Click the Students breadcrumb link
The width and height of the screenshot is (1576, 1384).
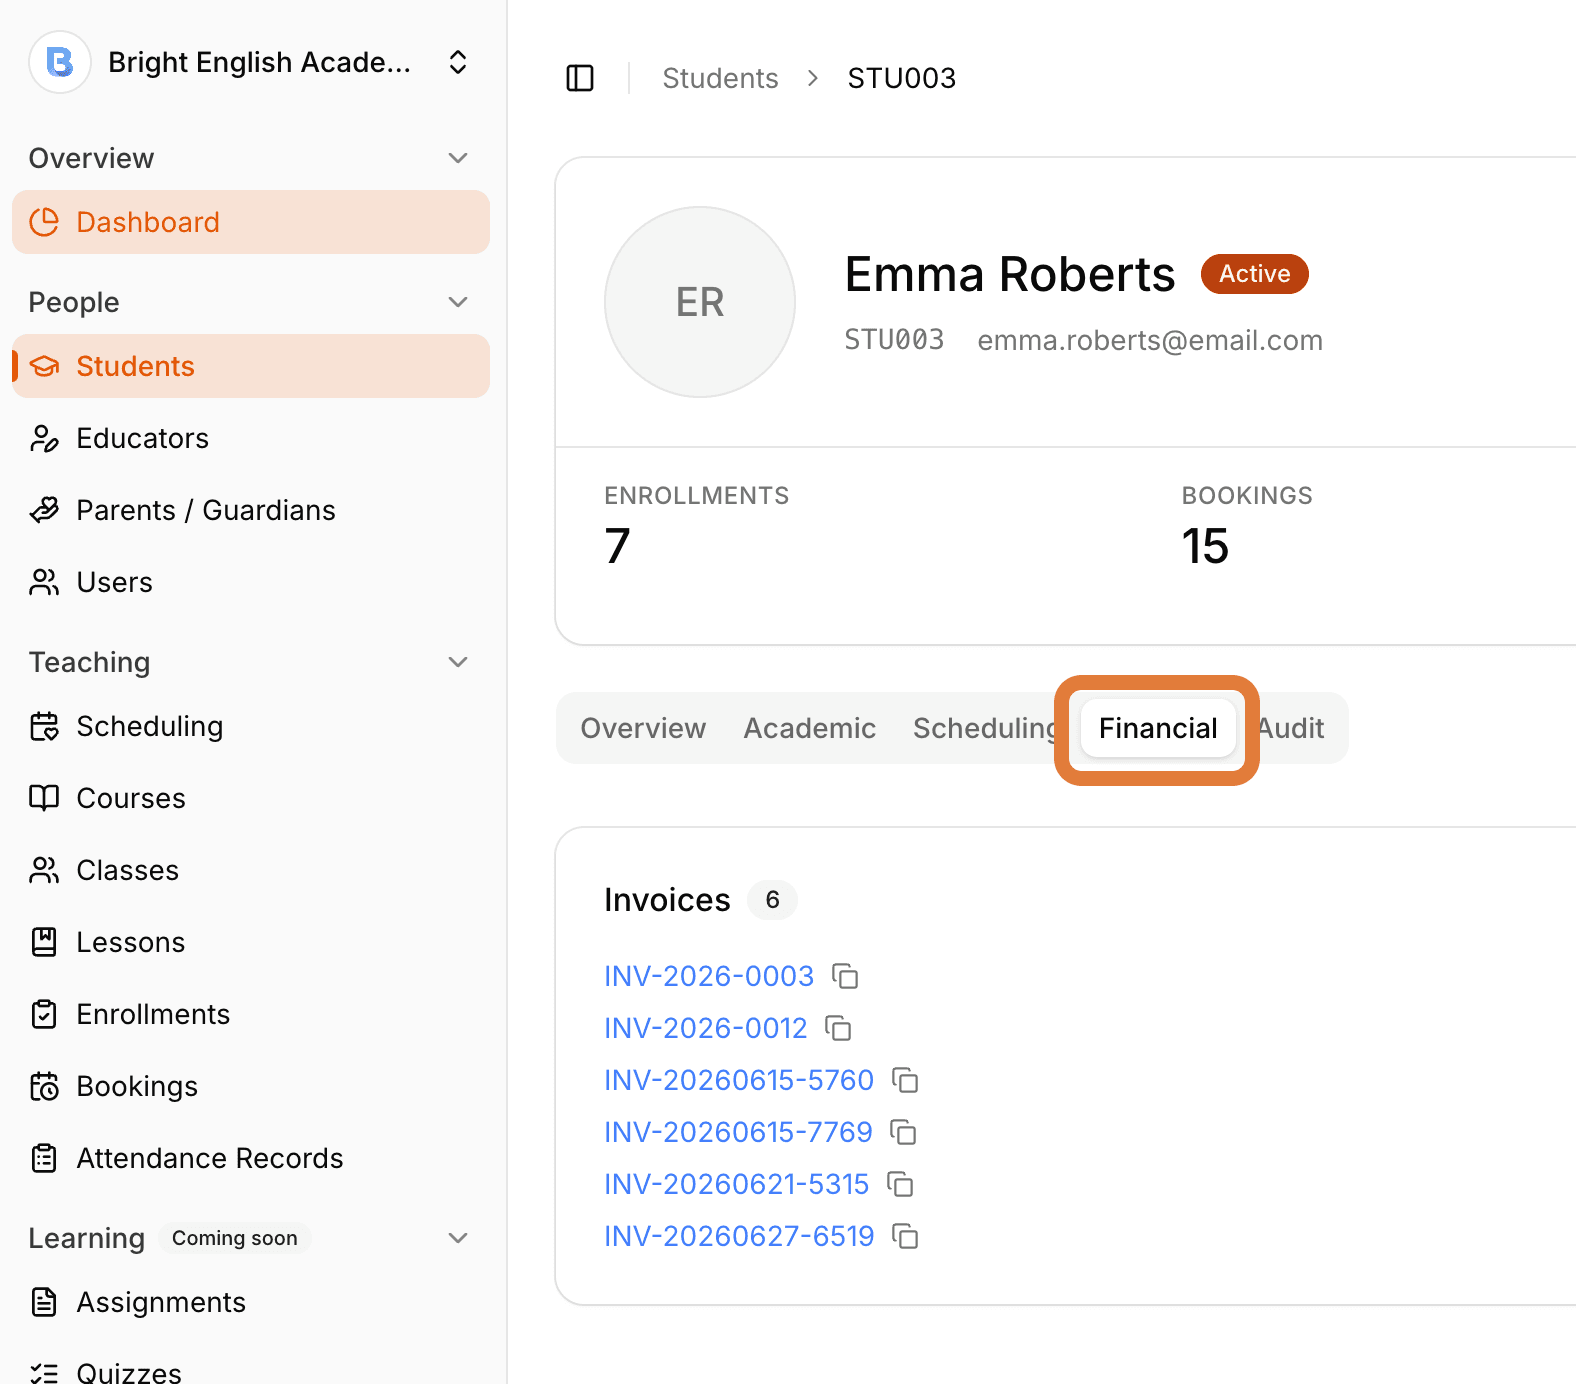720,78
